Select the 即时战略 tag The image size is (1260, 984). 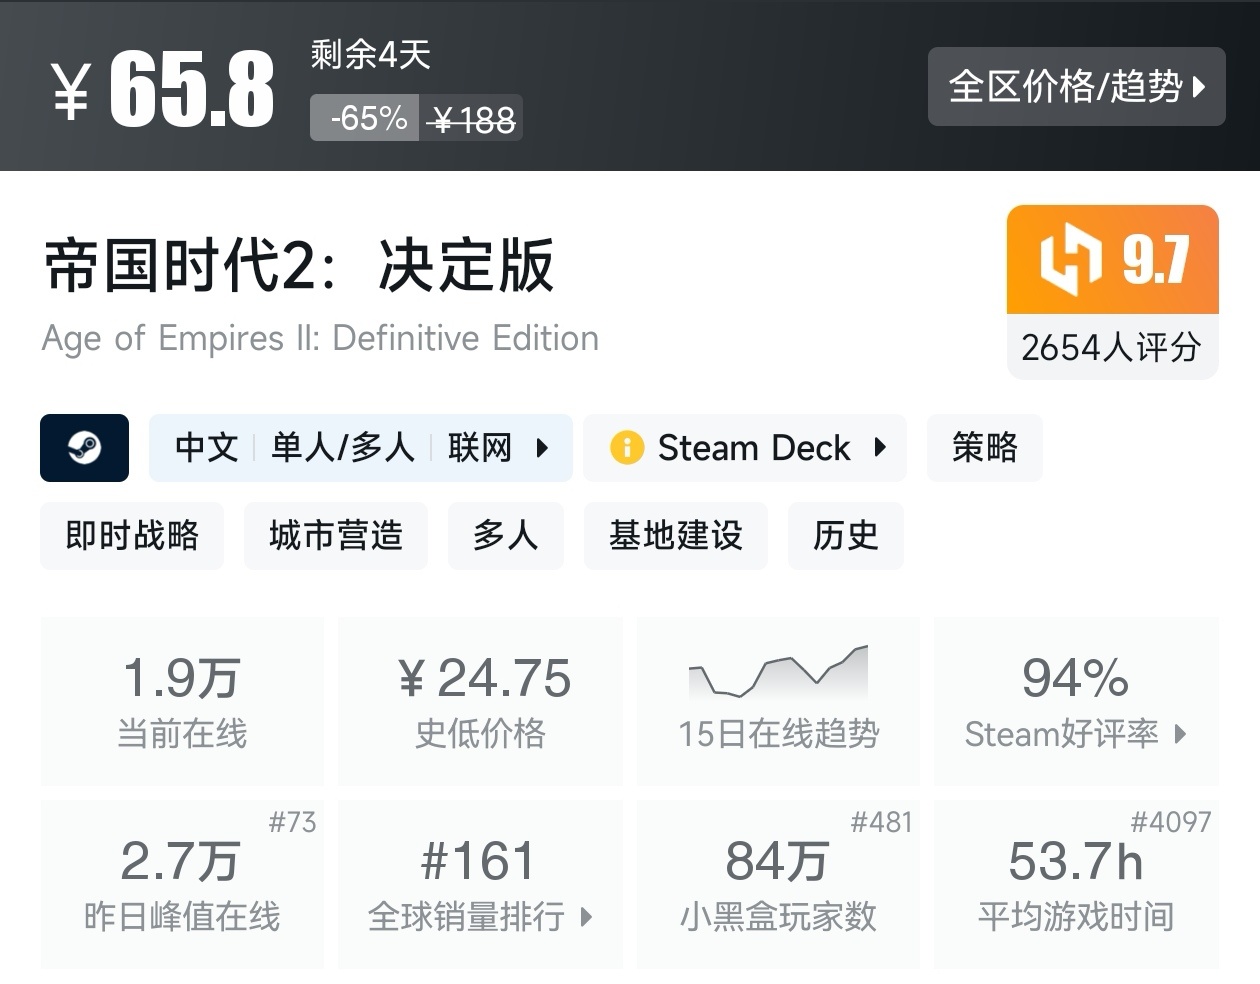coord(132,536)
